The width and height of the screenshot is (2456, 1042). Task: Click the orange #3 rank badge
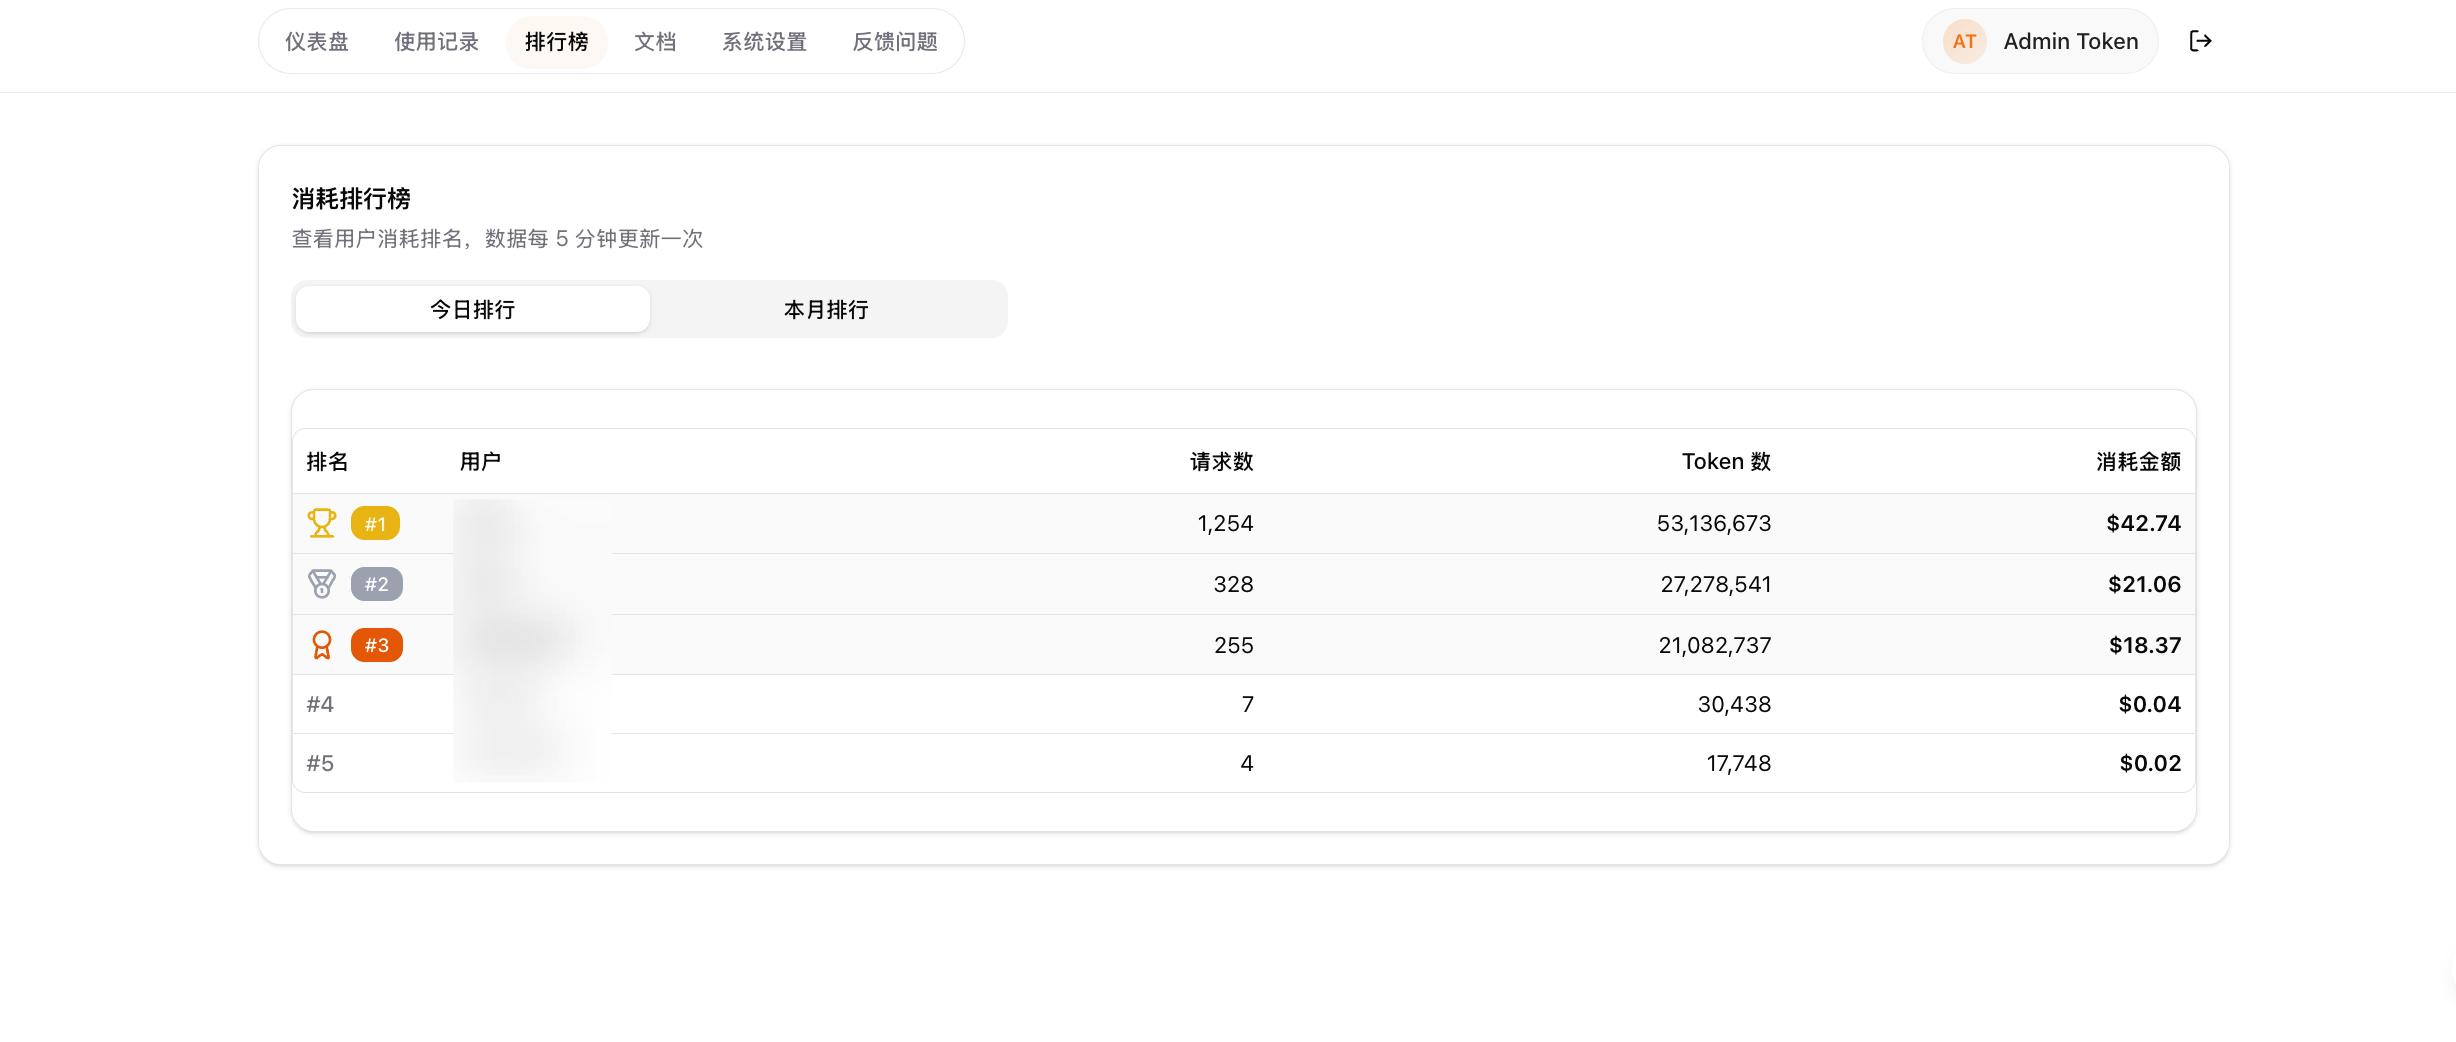(x=377, y=645)
